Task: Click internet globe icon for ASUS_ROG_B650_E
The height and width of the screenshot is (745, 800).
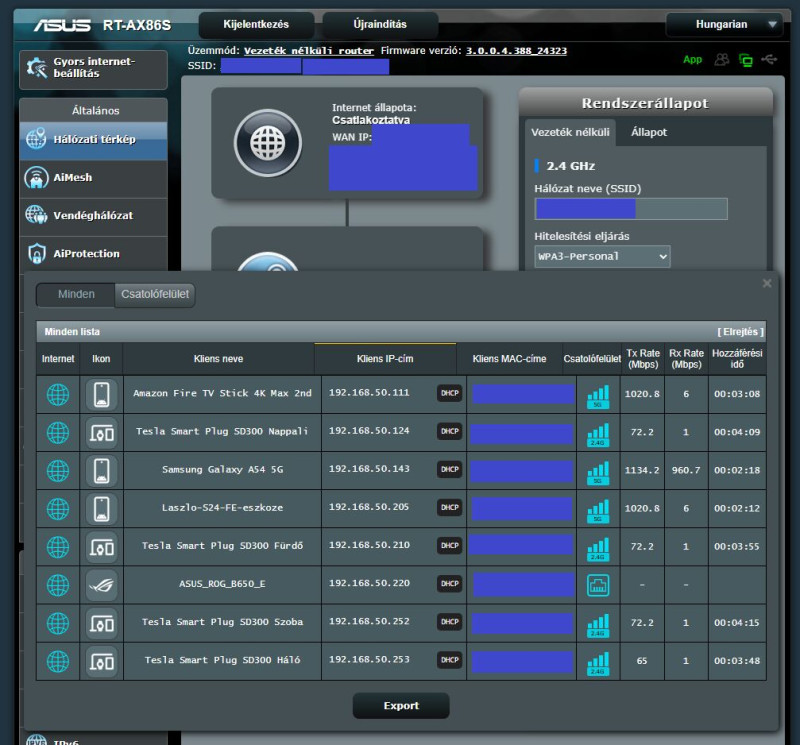Action: pos(58,585)
